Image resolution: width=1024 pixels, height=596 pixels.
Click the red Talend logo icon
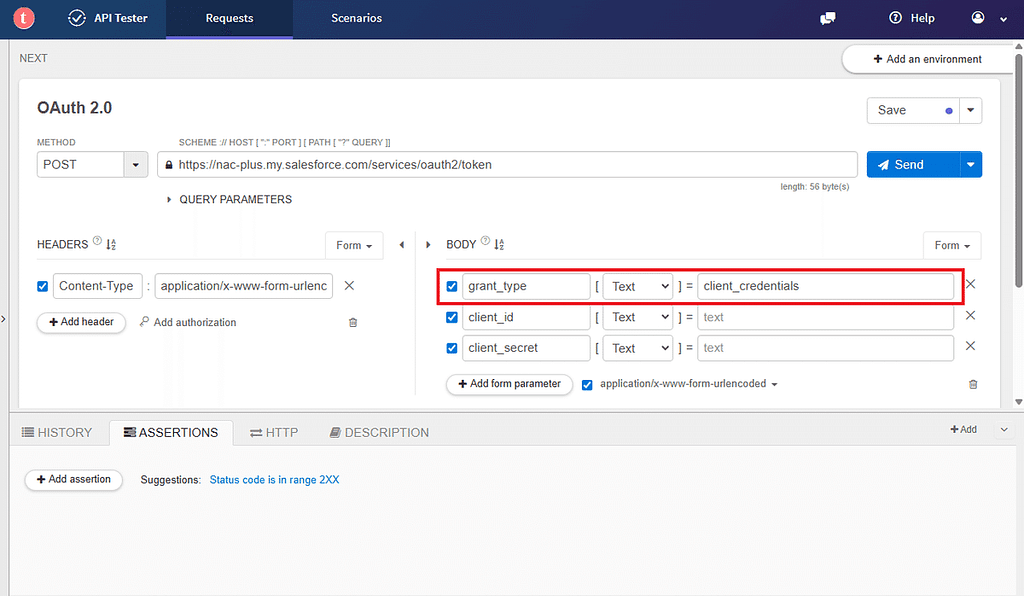coord(24,18)
